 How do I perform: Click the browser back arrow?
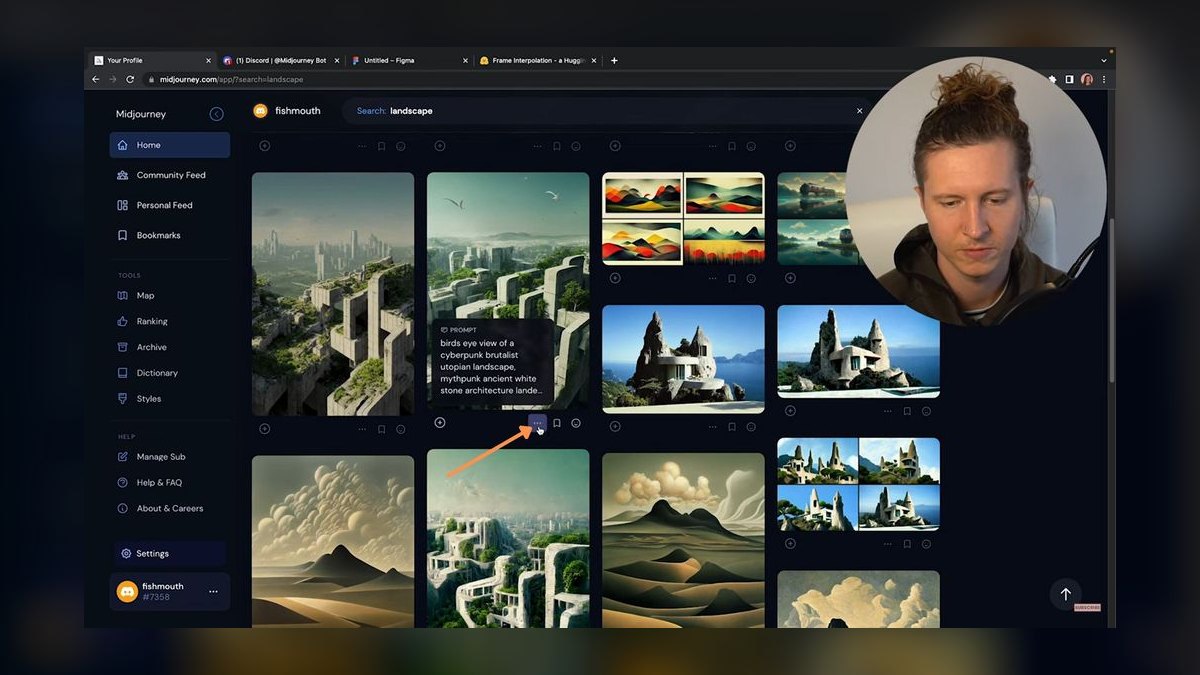tap(95, 79)
